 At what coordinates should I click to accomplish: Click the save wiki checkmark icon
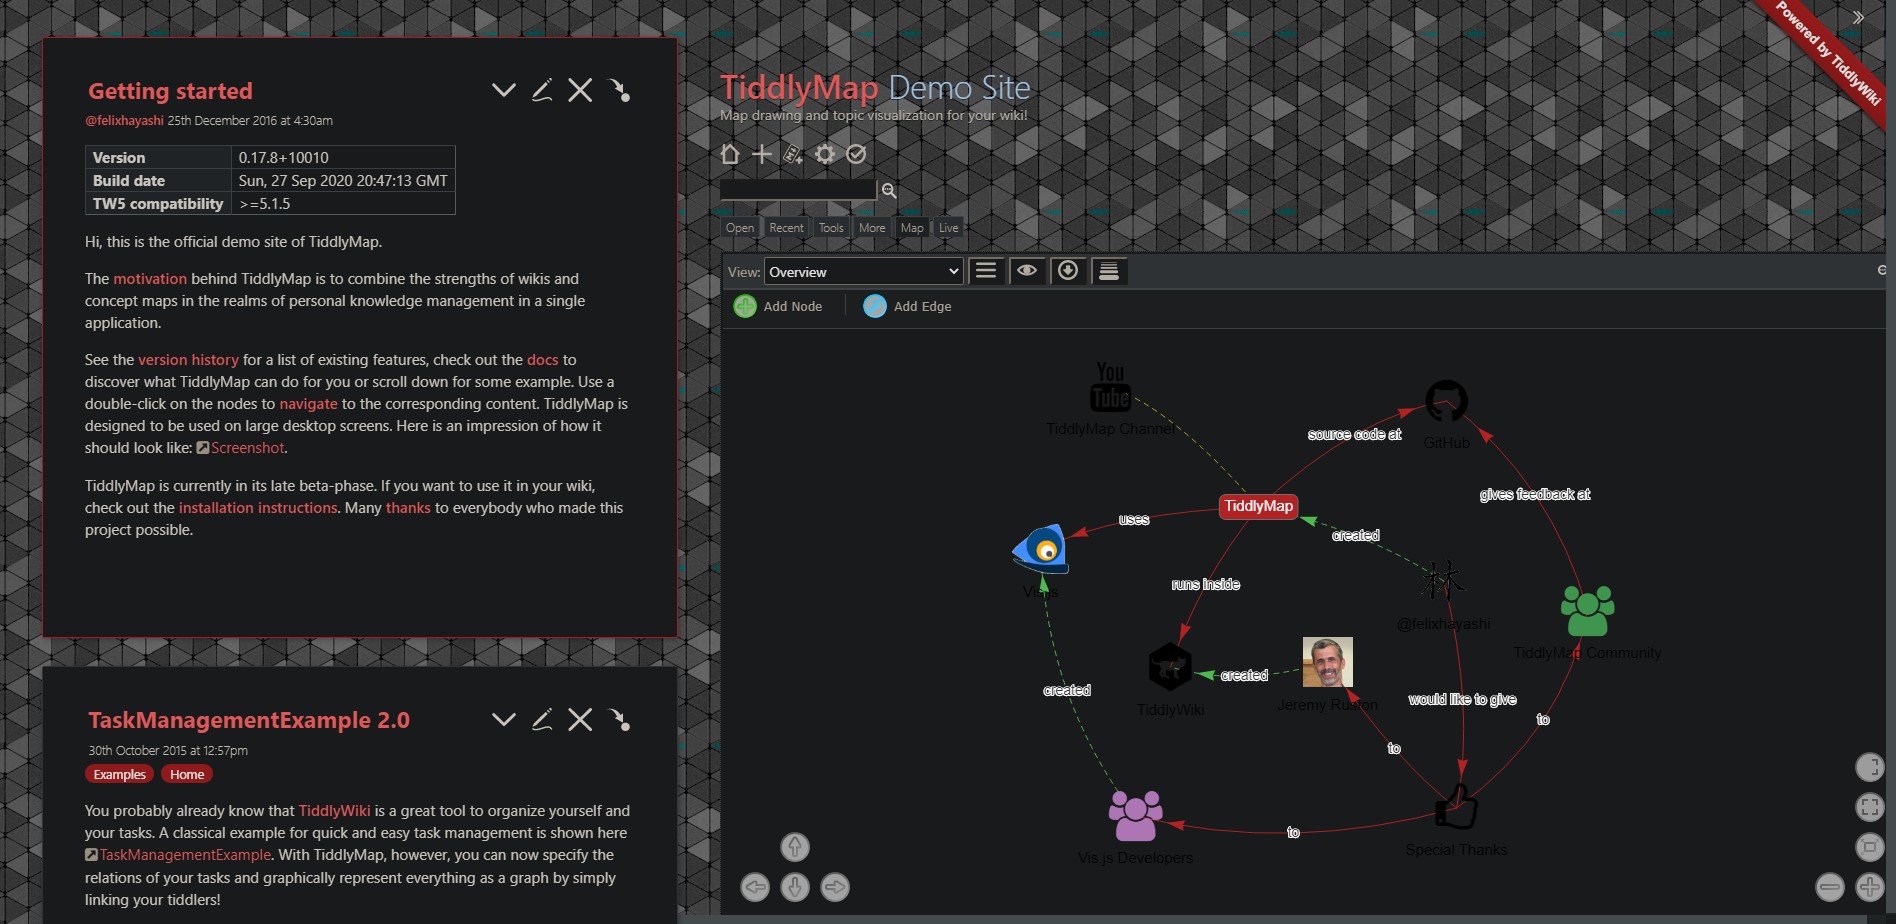856,154
